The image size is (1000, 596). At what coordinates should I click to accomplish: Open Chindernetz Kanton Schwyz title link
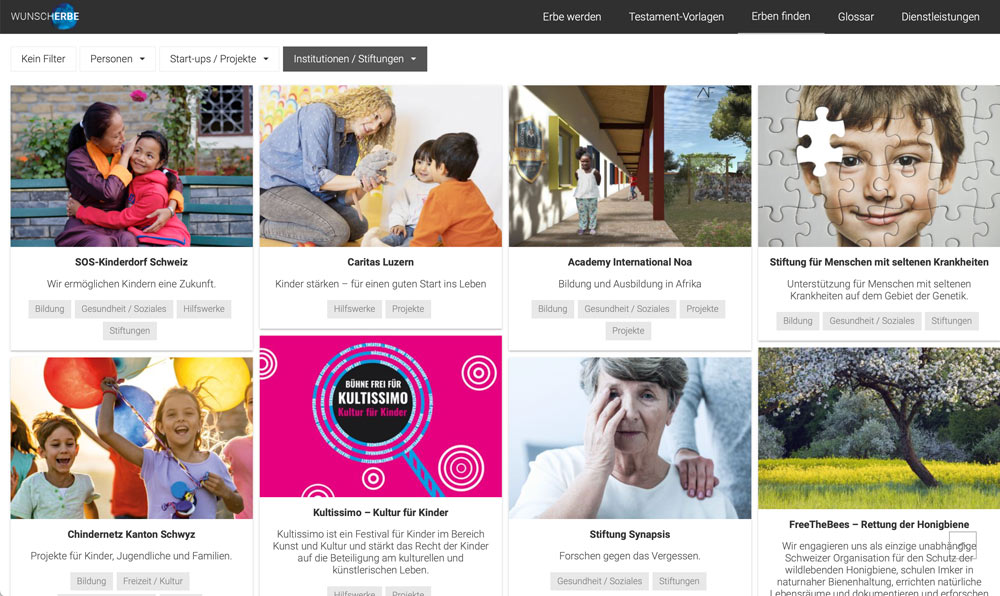(131, 534)
